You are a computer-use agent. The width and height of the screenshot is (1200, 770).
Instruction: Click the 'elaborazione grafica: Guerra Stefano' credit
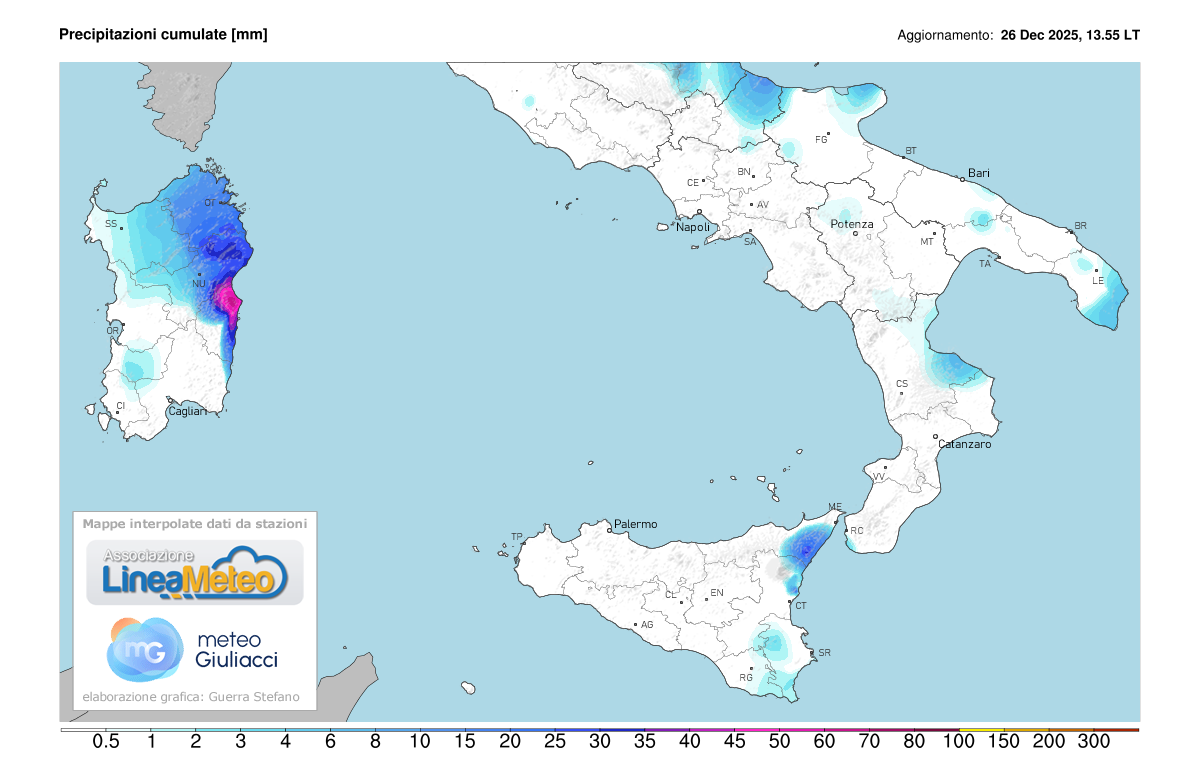(x=190, y=696)
